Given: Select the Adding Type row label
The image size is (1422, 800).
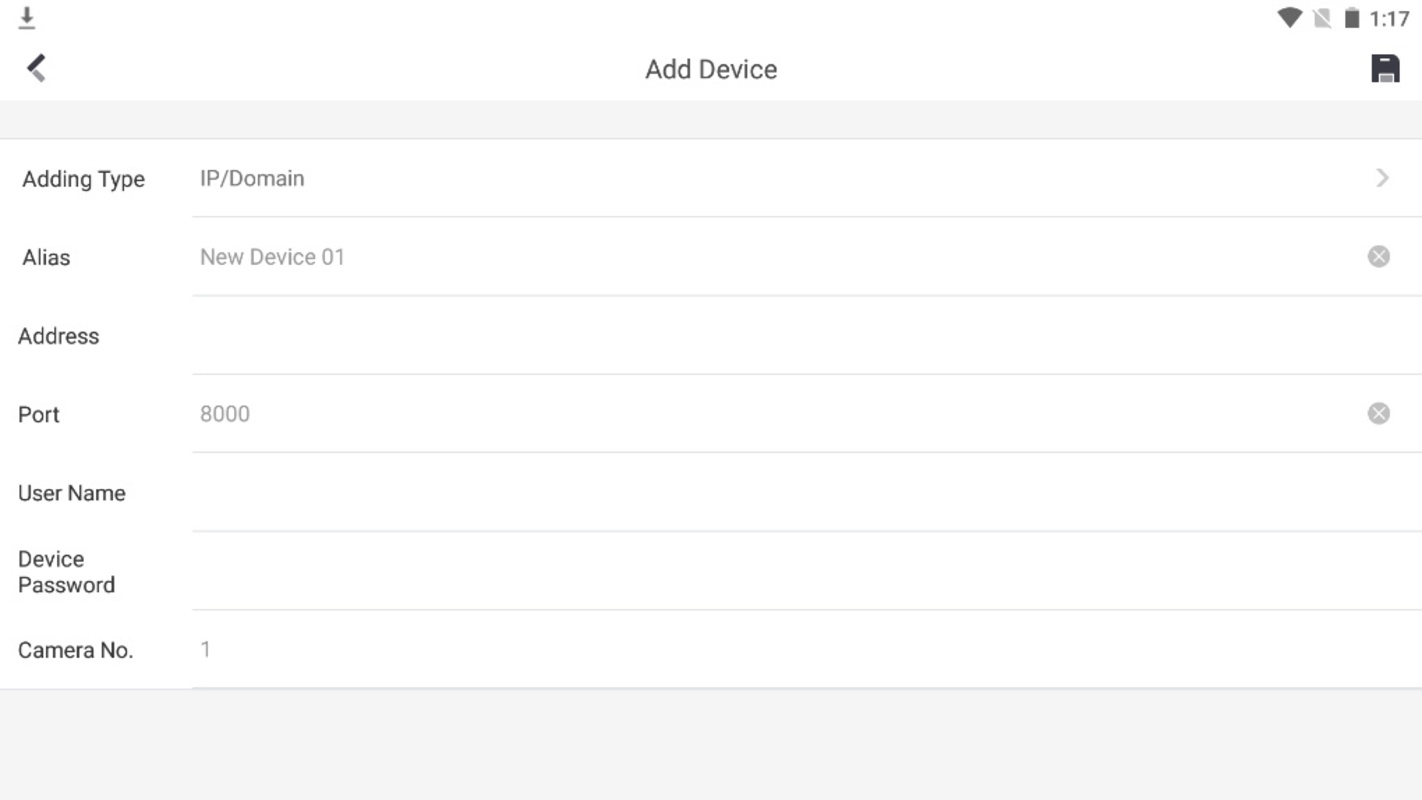Looking at the screenshot, I should coord(84,179).
